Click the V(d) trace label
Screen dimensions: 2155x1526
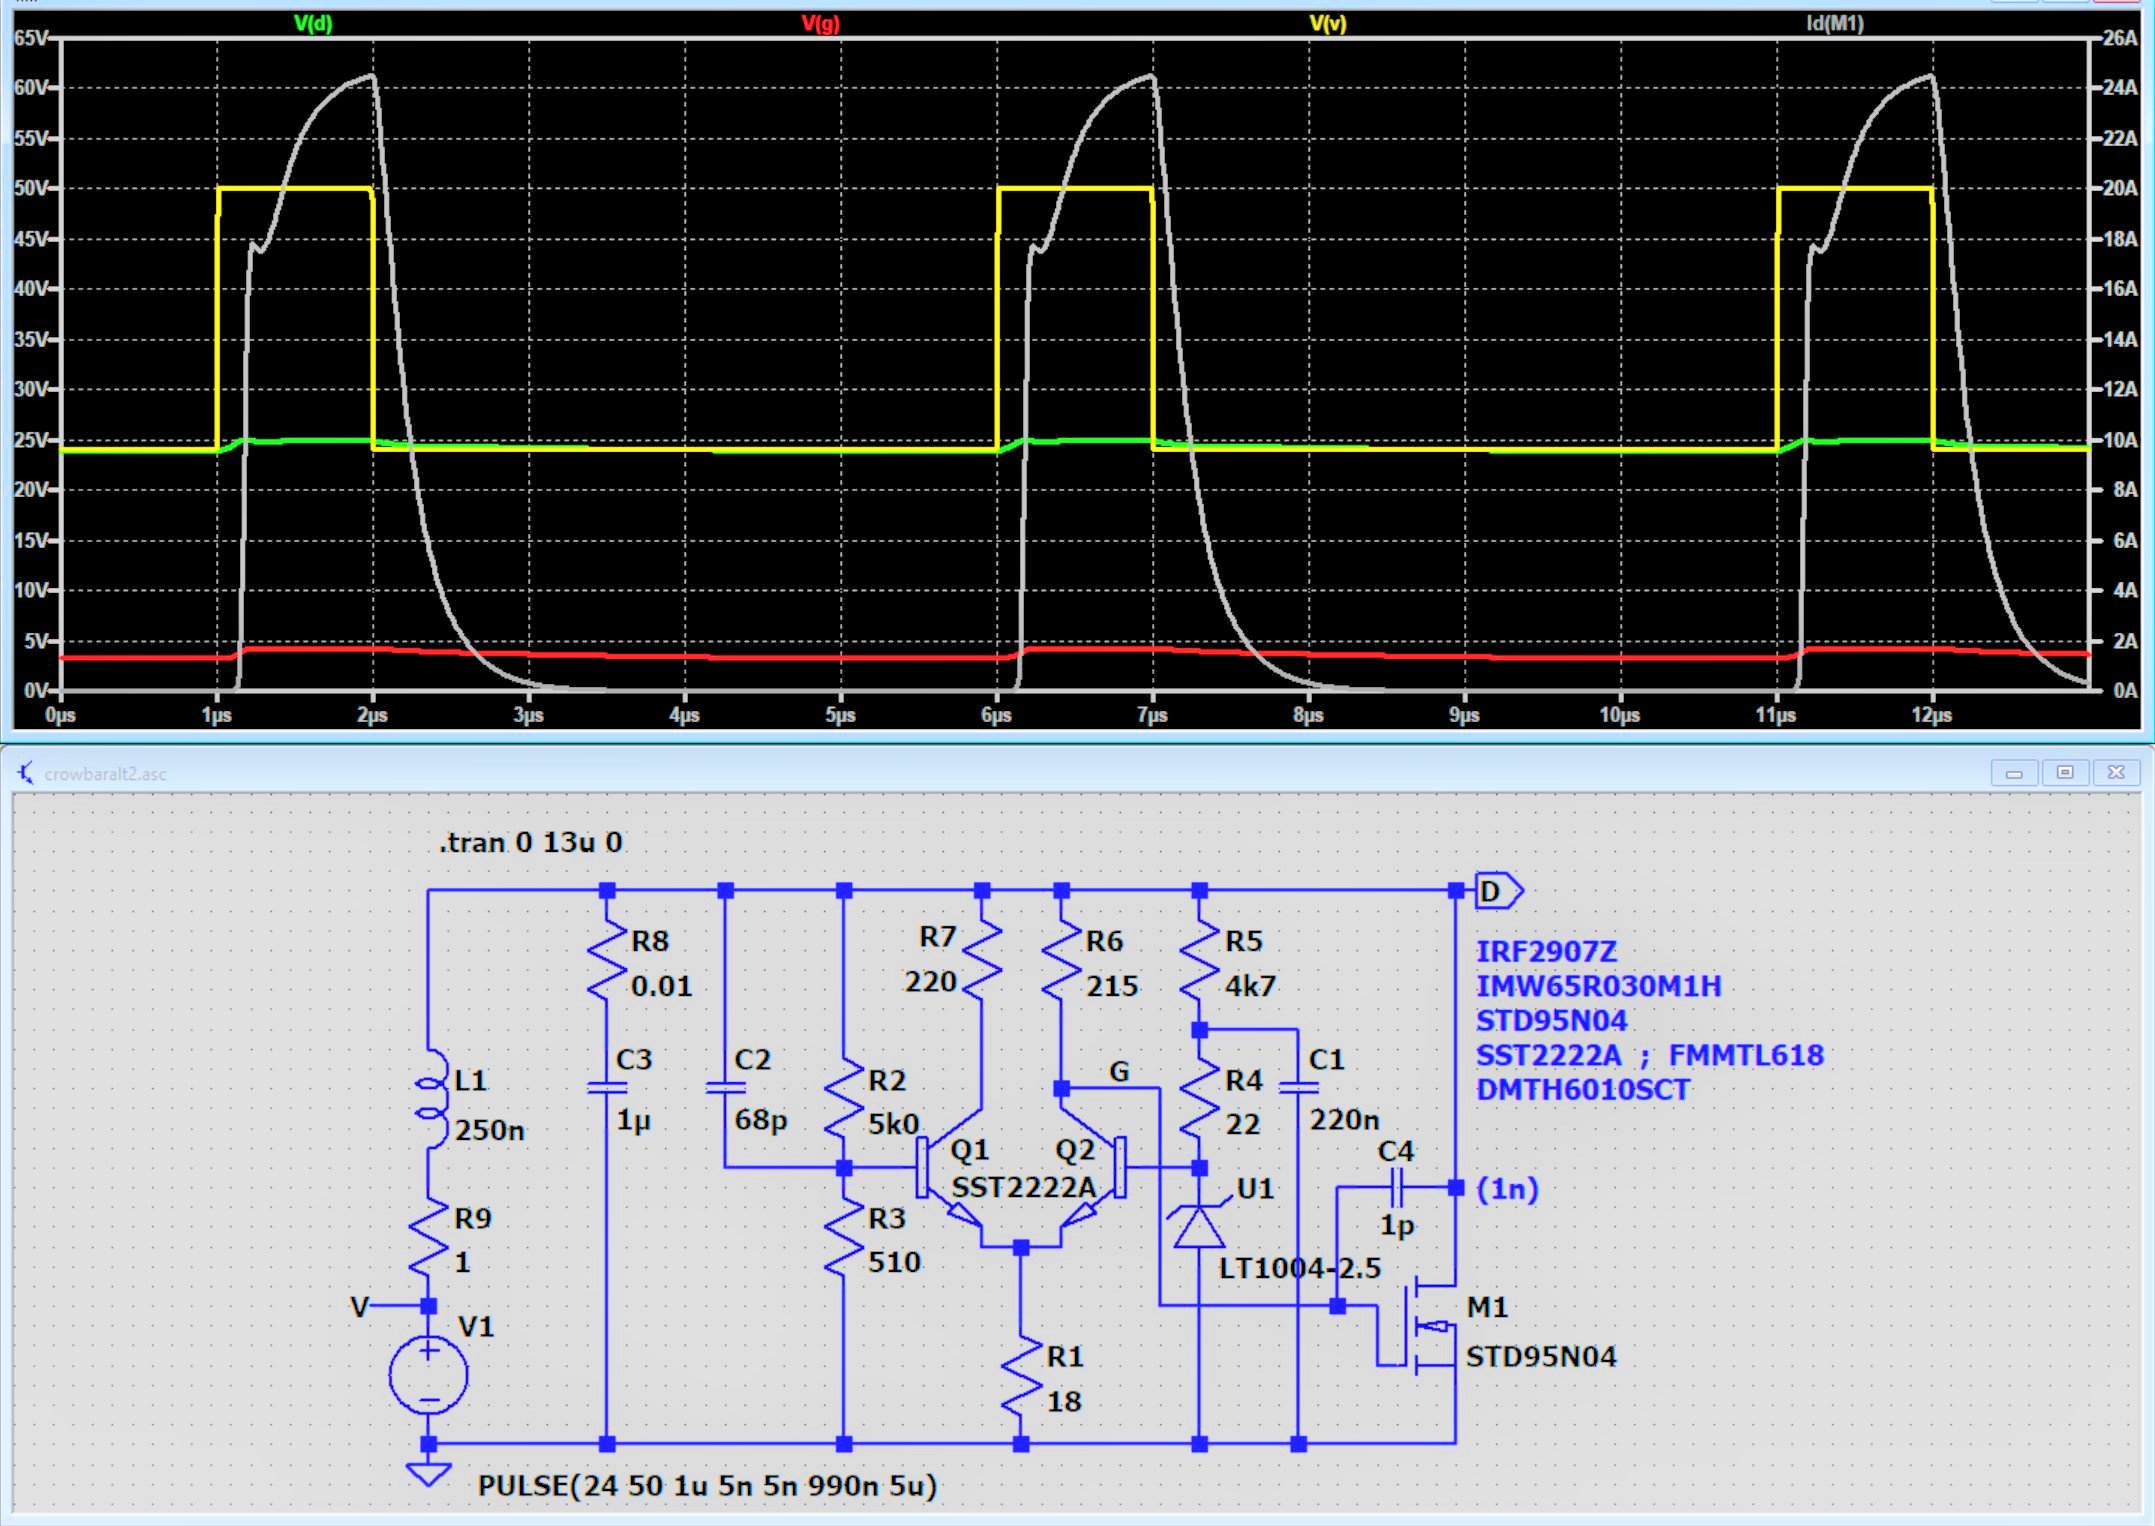tap(313, 23)
